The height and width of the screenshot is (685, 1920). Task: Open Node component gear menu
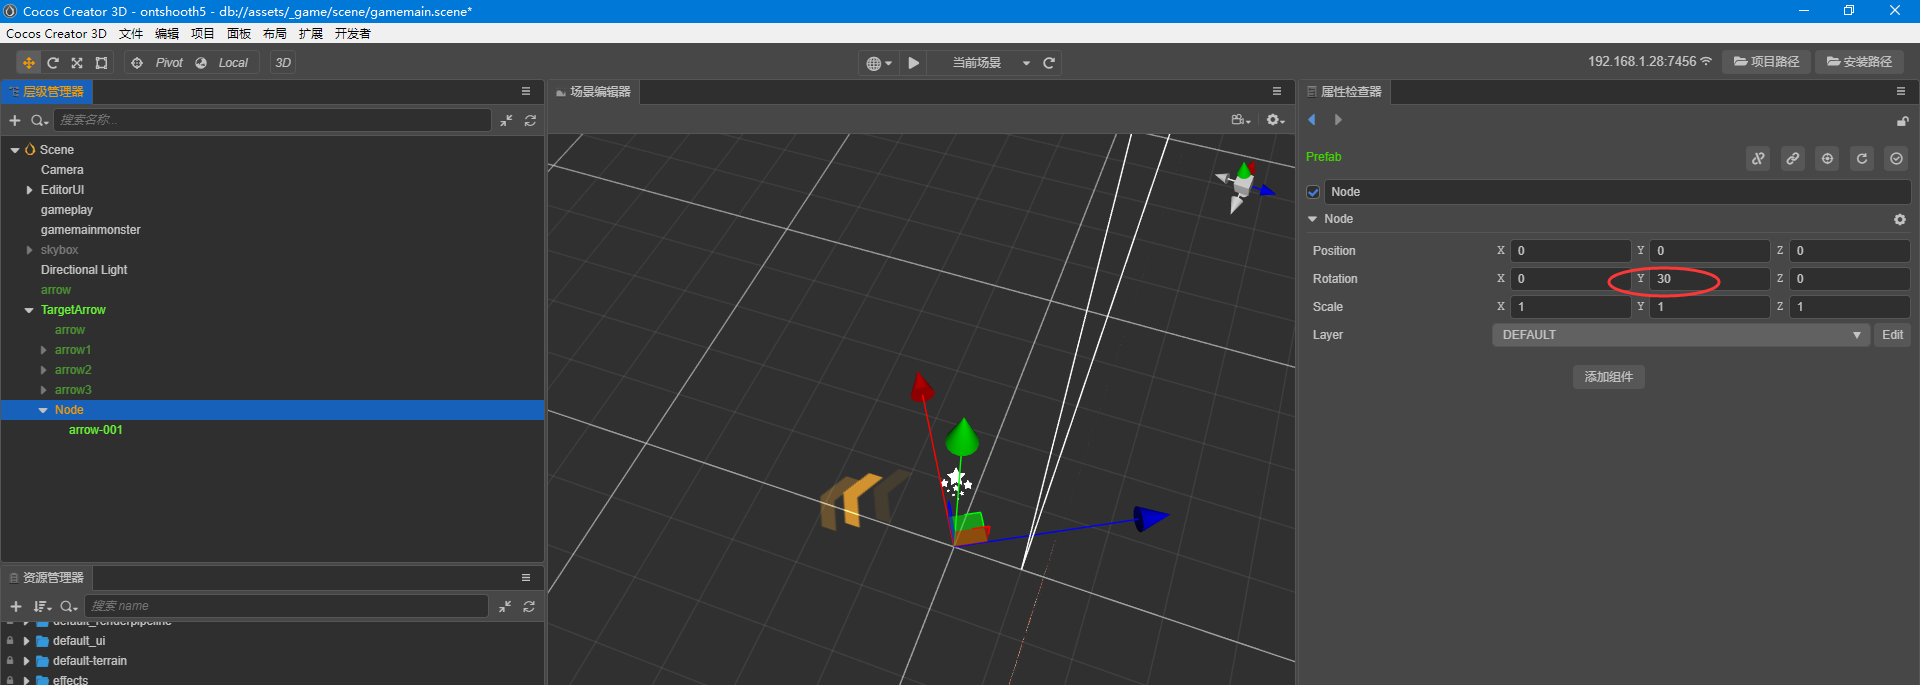click(1900, 219)
